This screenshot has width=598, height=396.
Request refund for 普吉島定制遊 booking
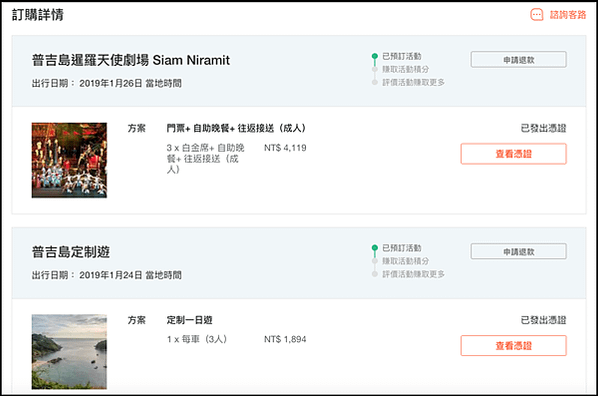(519, 251)
